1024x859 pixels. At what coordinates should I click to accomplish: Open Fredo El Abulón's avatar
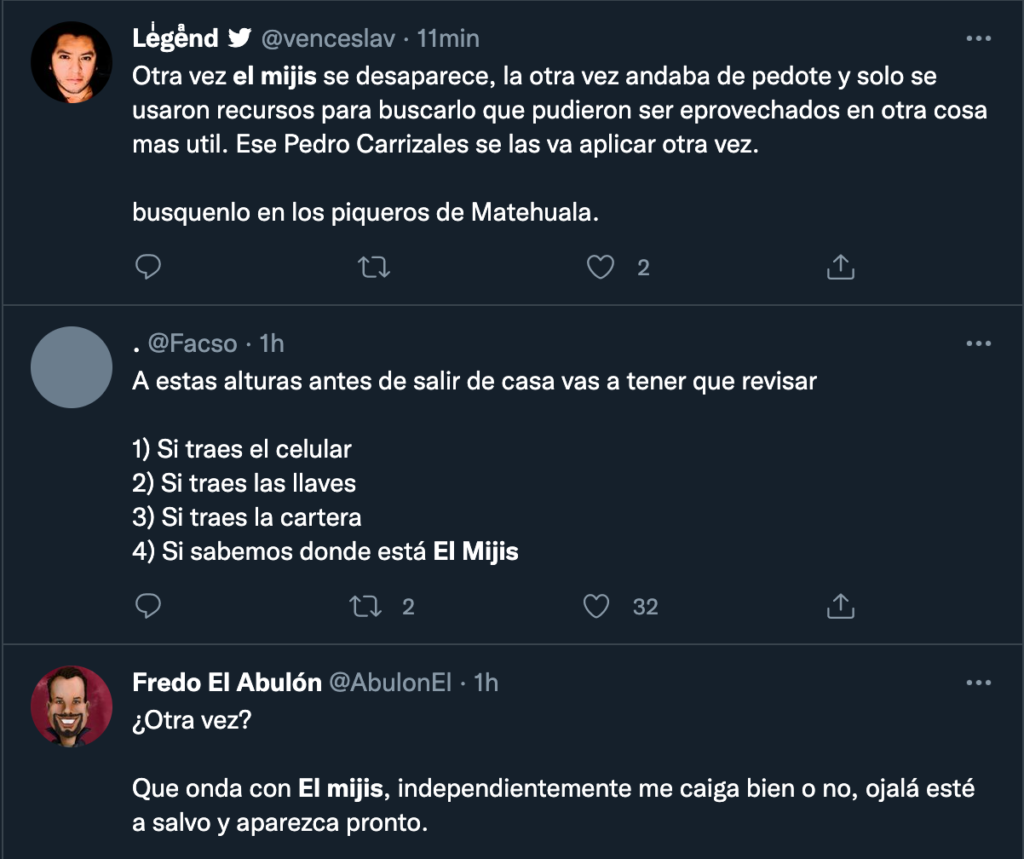tap(71, 706)
